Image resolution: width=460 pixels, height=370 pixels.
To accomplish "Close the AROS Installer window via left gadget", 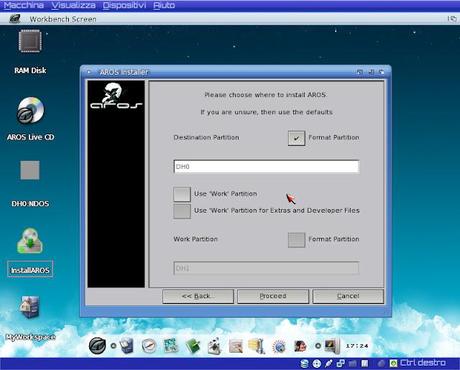I will click(89, 72).
